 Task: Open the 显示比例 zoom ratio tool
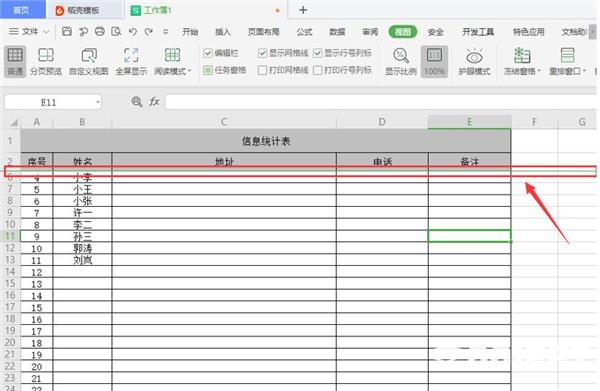(400, 61)
